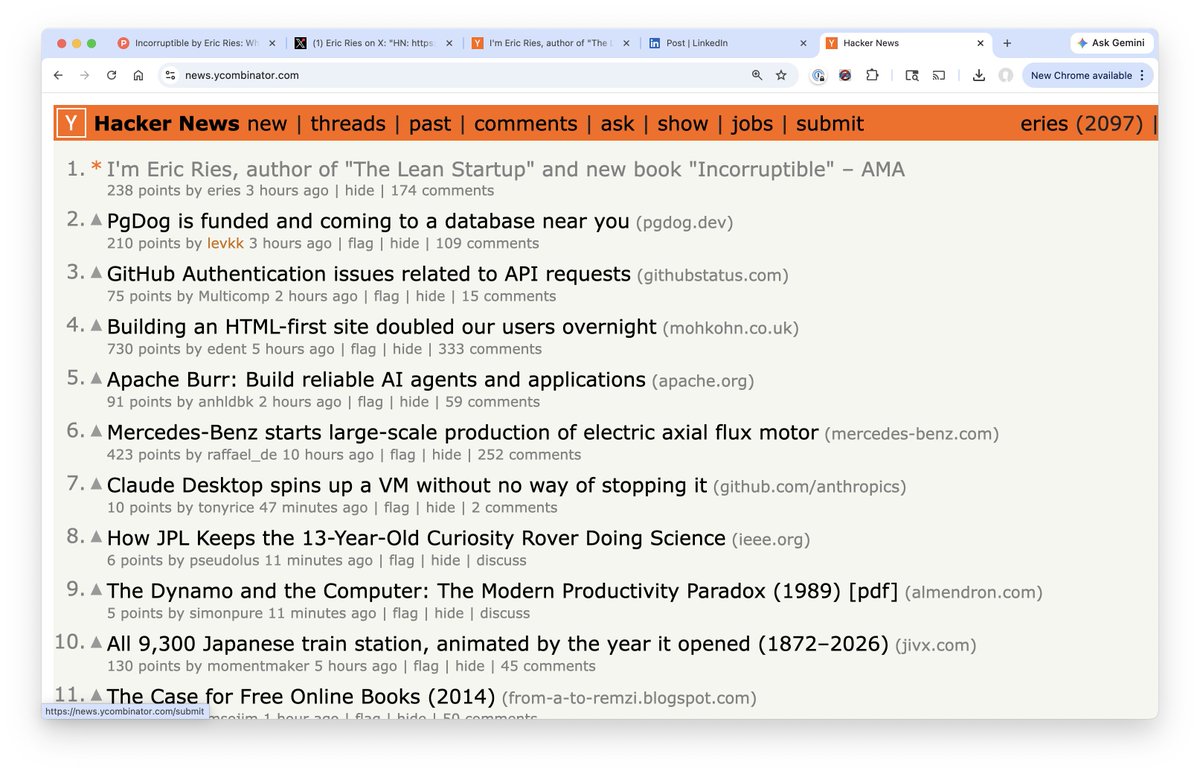
Task: Open 252 comments on Mercedes-Benz story
Action: point(529,454)
